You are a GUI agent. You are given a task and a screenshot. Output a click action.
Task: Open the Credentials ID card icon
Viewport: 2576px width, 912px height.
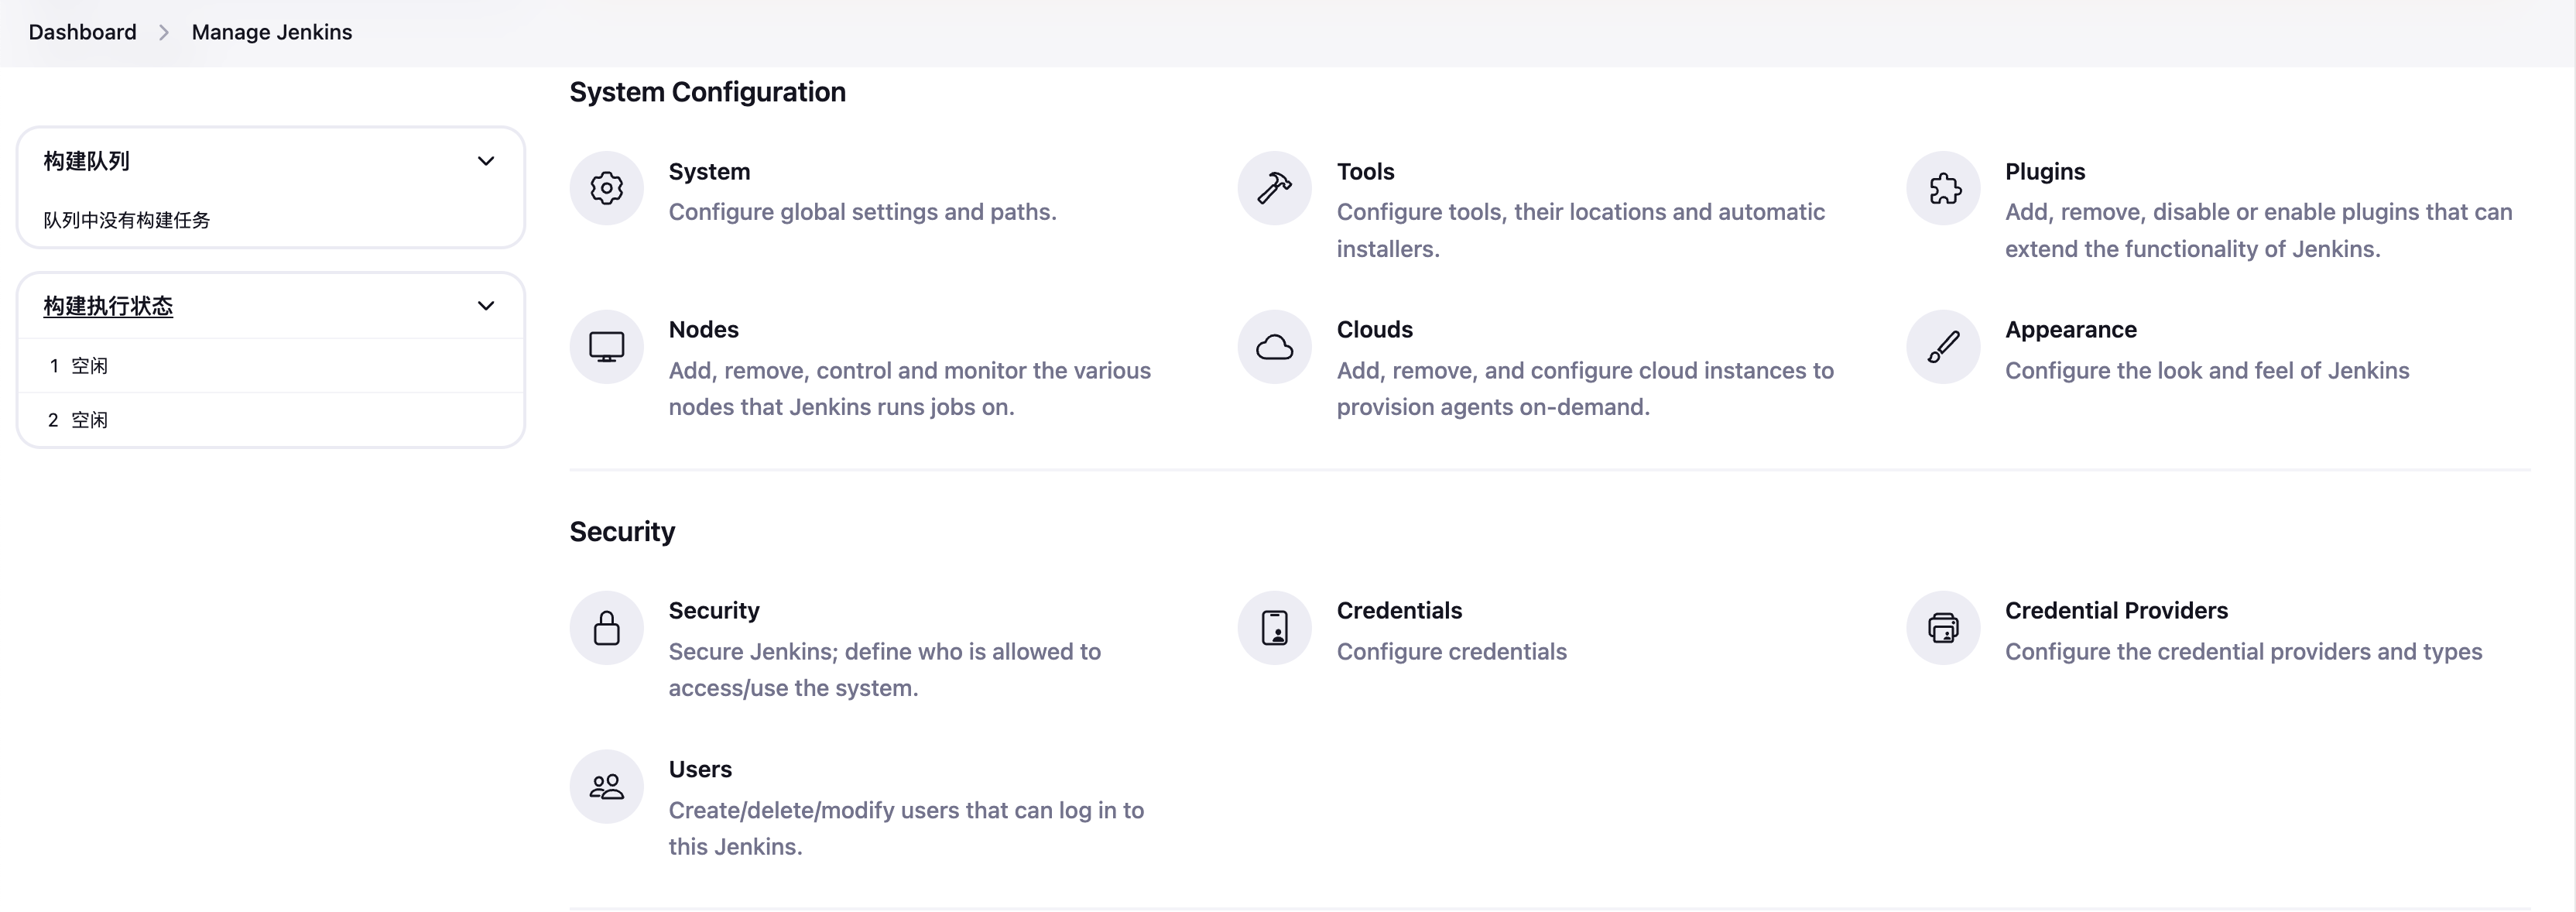click(x=1274, y=628)
